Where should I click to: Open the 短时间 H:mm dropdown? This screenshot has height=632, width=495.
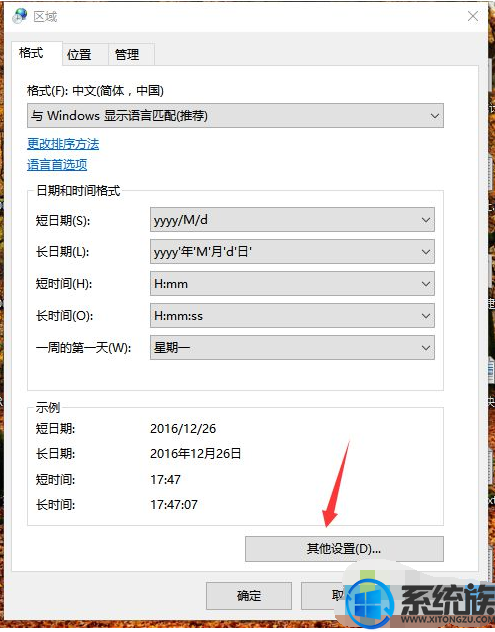pos(292,284)
